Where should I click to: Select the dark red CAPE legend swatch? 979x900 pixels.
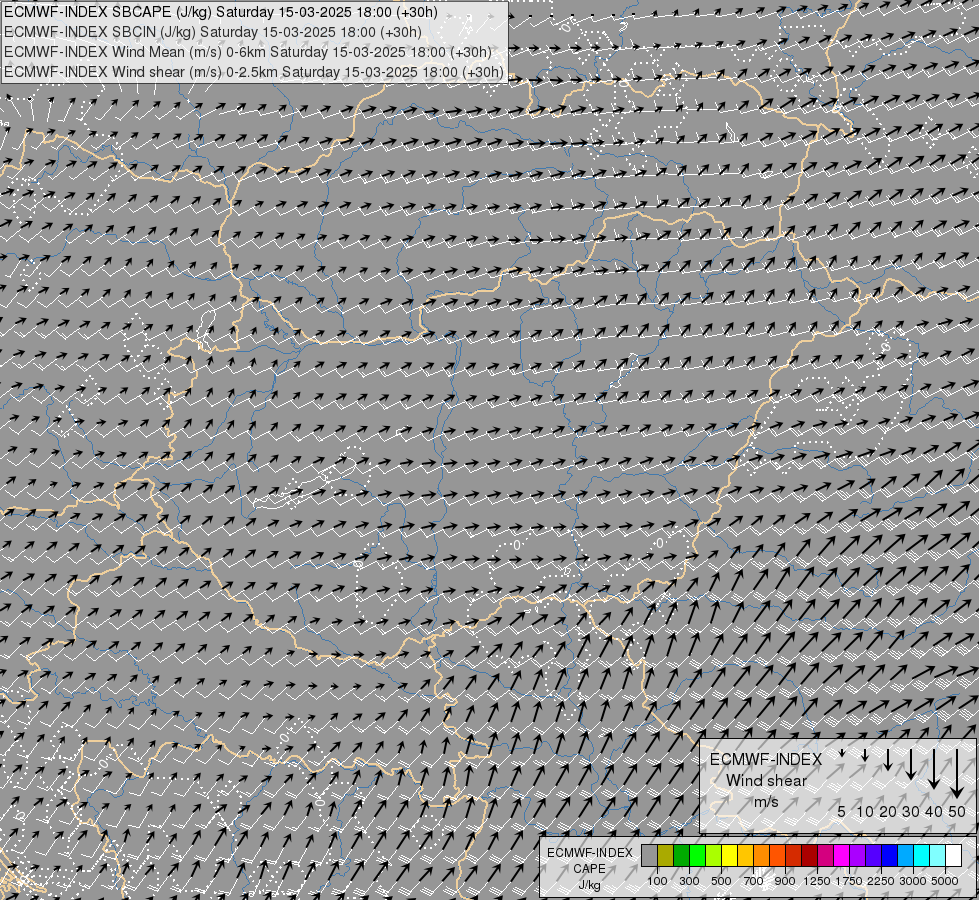click(x=809, y=855)
